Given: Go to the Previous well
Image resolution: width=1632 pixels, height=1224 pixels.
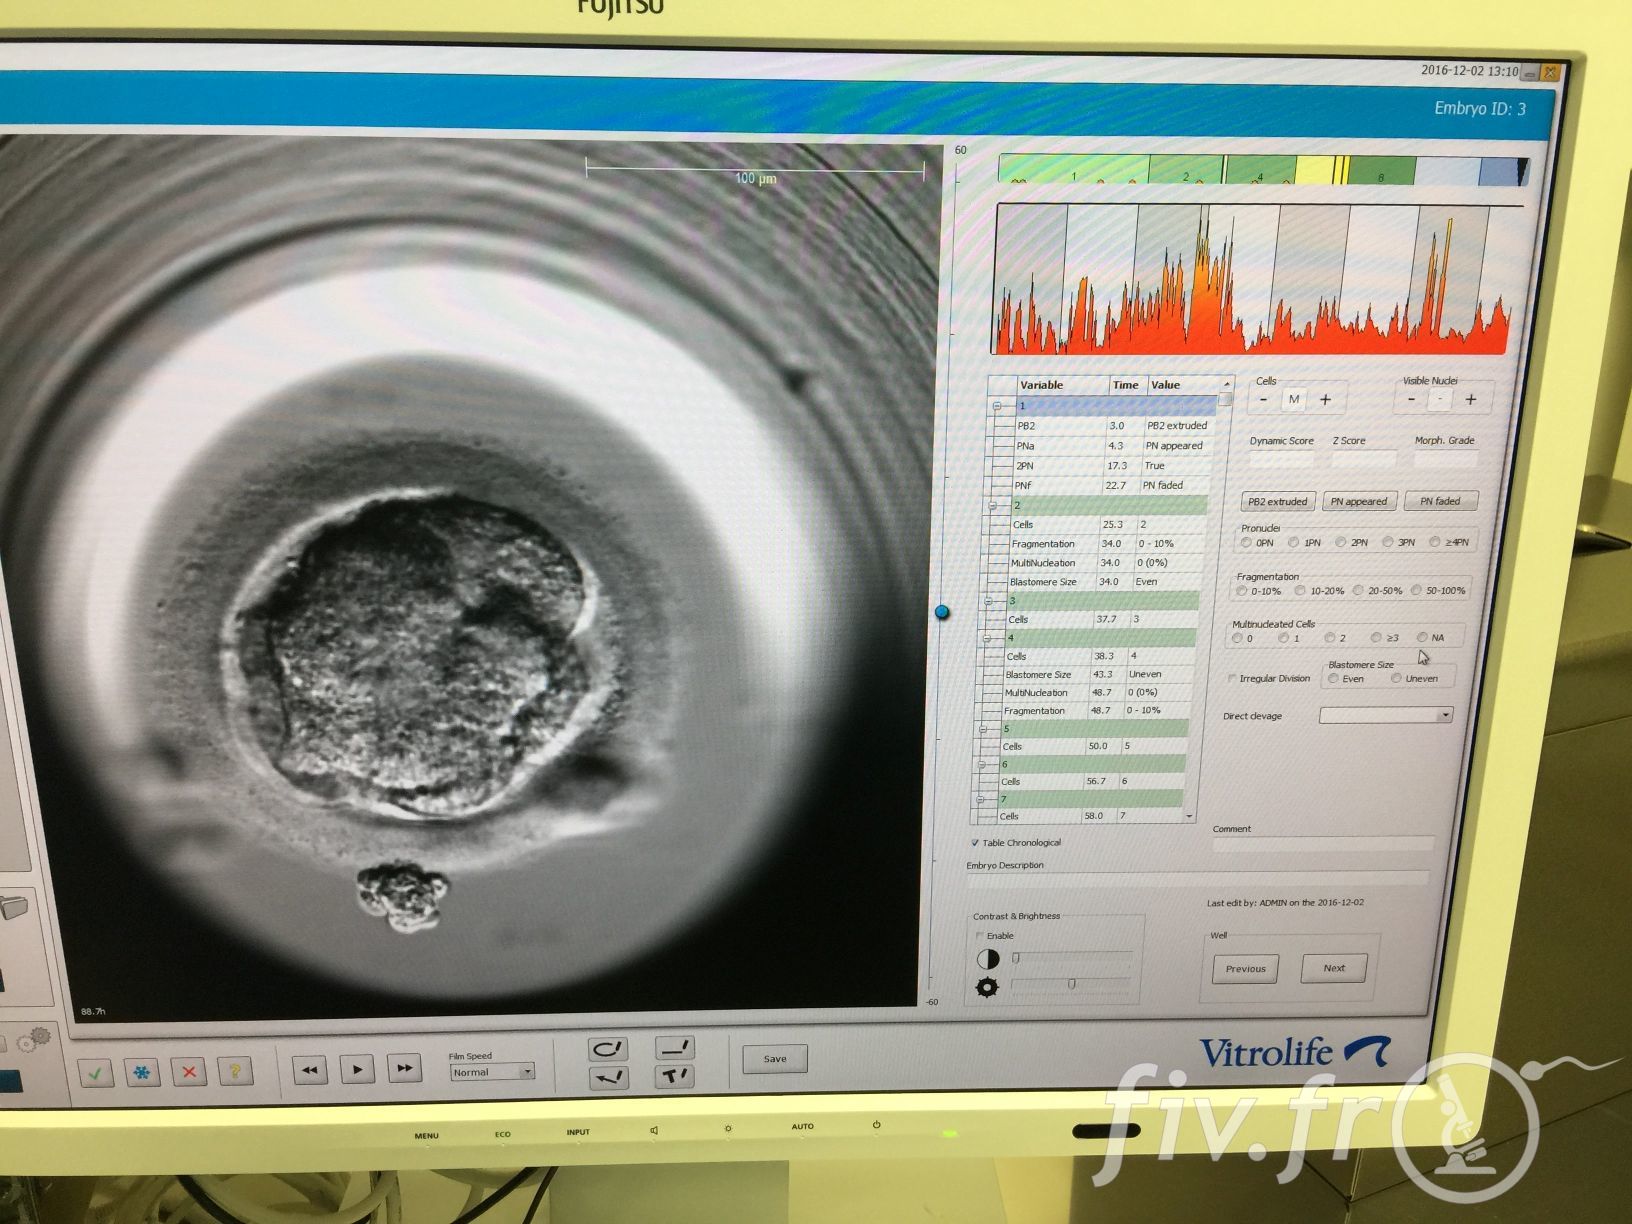Looking at the screenshot, I should [x=1245, y=968].
